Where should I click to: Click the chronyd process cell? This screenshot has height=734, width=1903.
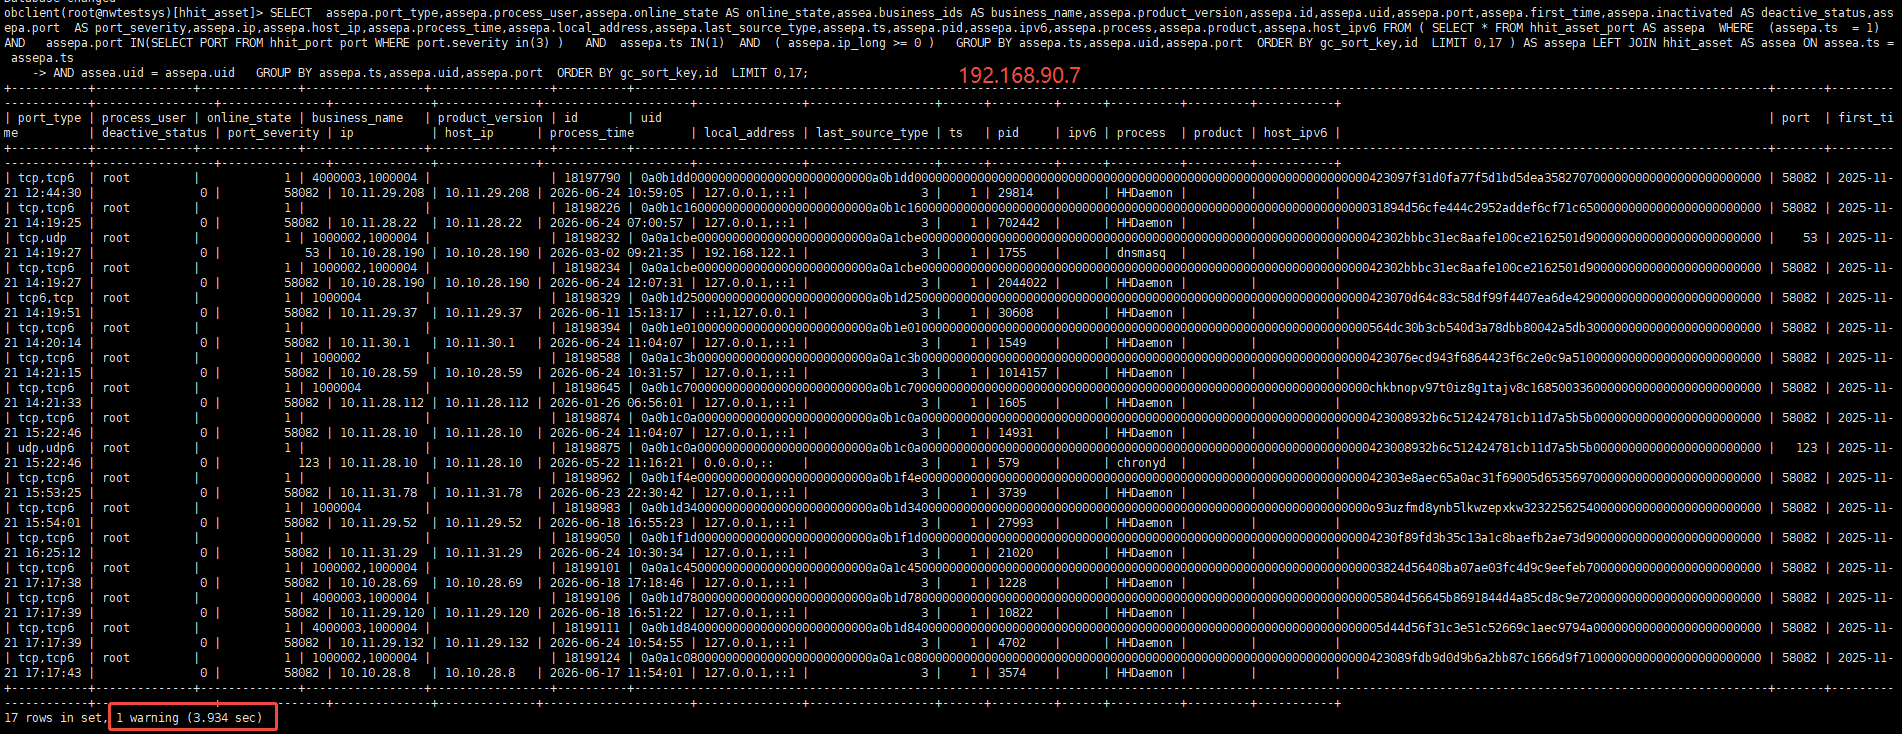[x=1141, y=463]
